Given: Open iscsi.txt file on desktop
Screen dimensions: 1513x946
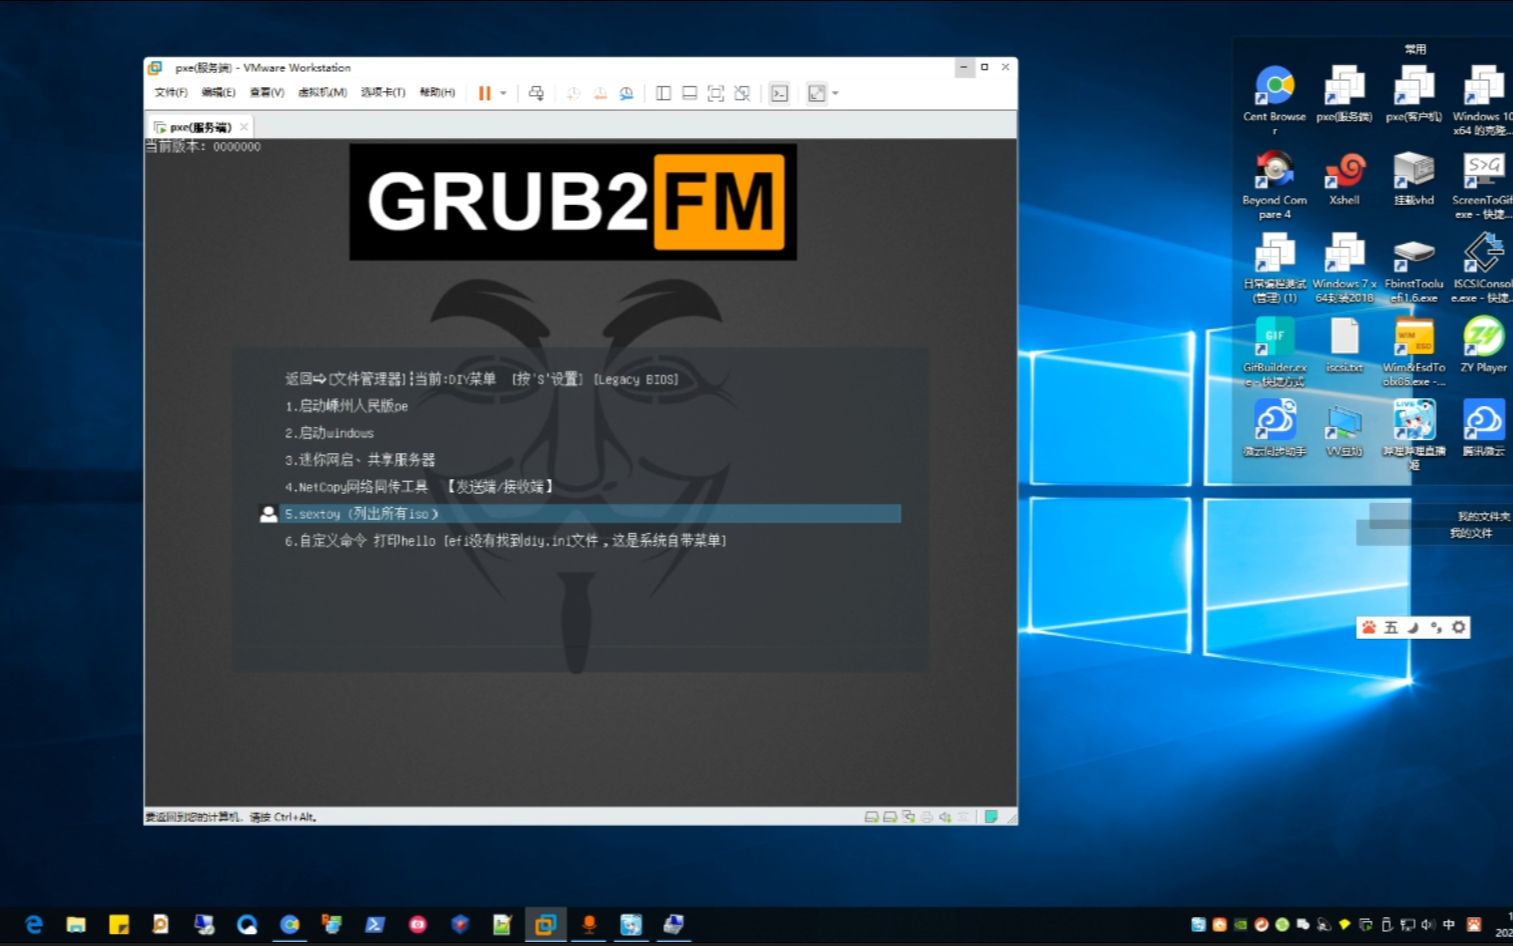Looking at the screenshot, I should tap(1345, 345).
